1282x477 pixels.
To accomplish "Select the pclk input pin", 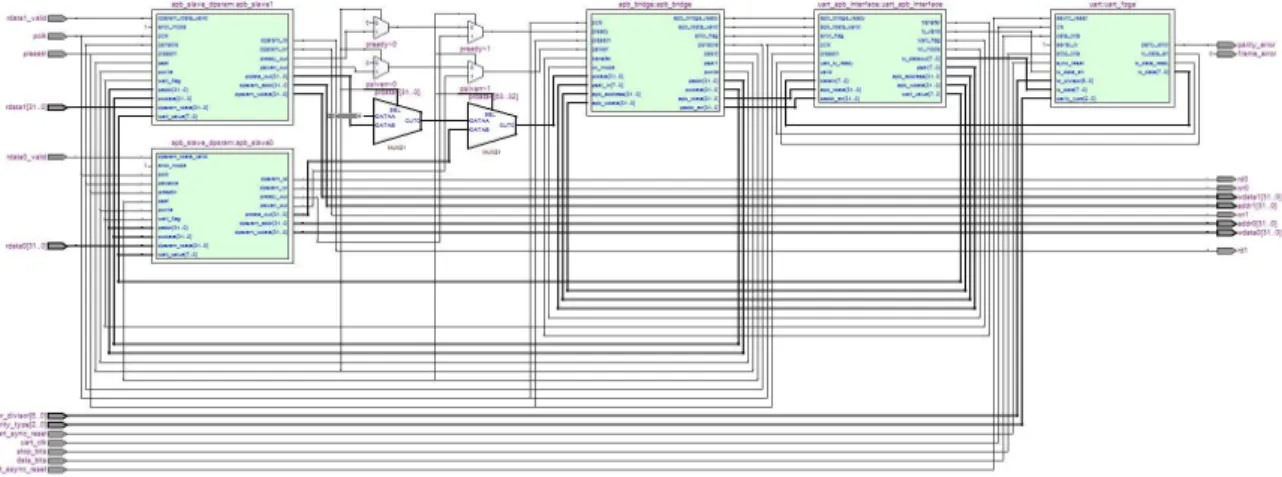I will (57, 36).
